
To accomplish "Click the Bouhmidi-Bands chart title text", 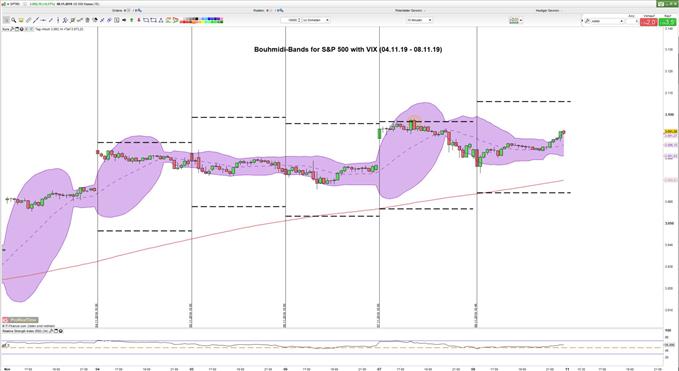I will coord(348,49).
